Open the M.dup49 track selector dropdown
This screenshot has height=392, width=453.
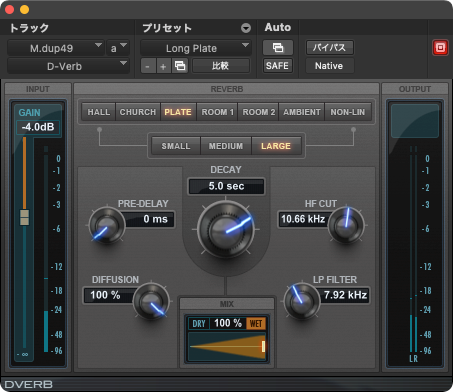(56, 48)
